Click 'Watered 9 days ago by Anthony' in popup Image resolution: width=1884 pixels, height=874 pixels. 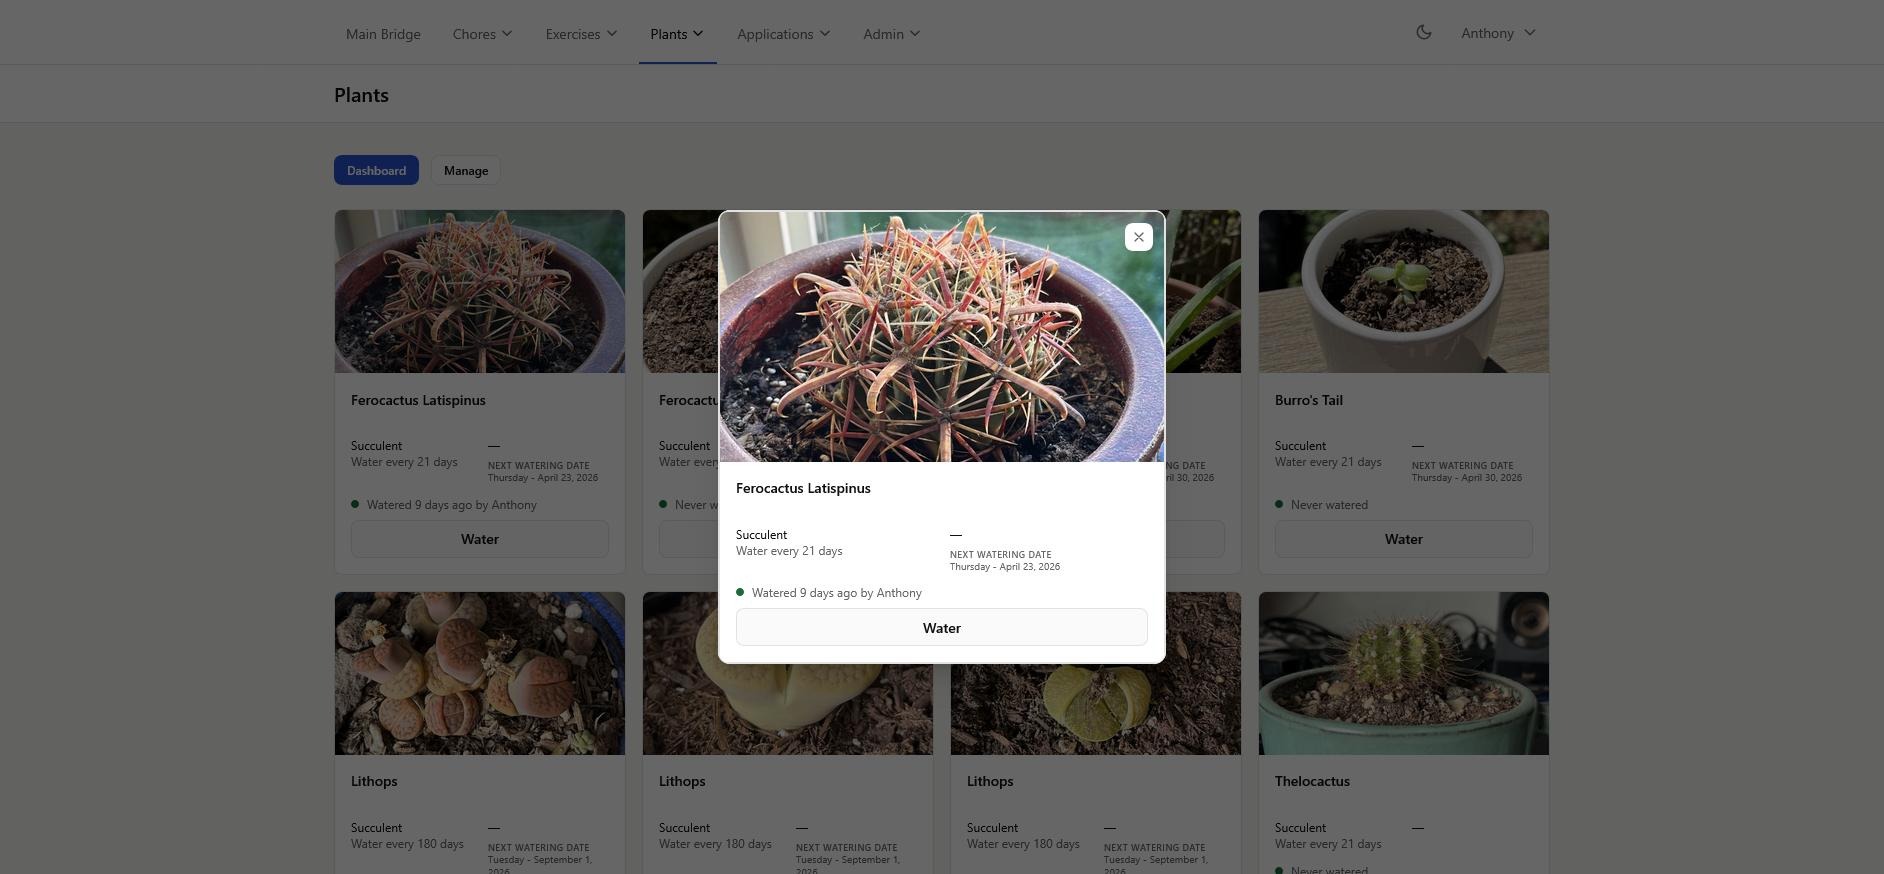pos(837,593)
